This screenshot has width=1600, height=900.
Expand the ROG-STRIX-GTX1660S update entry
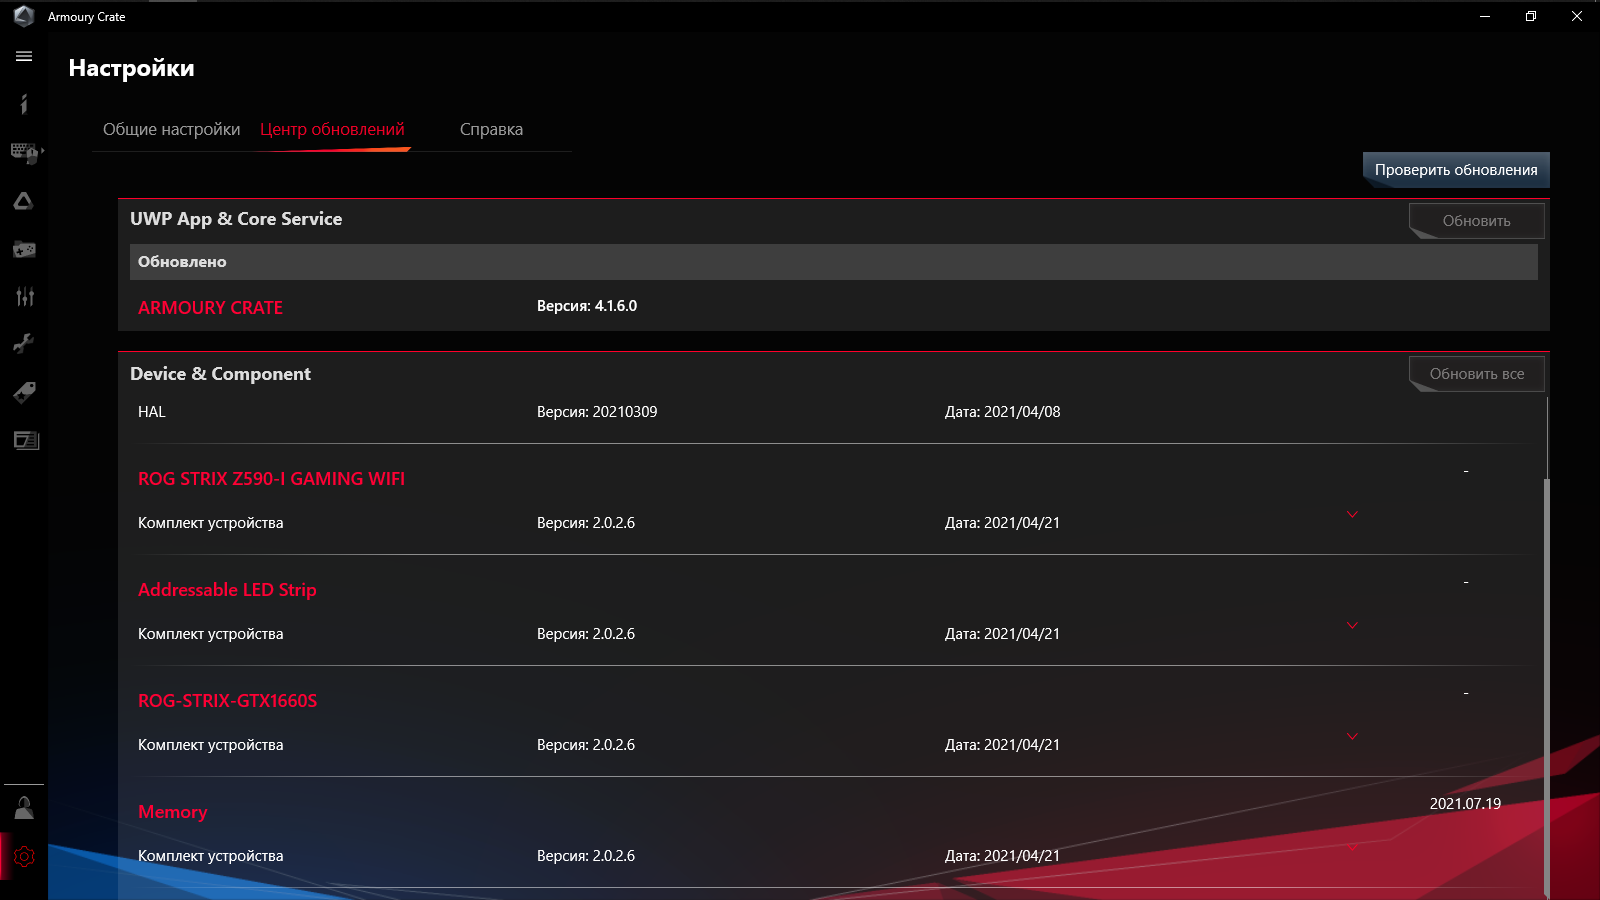pos(1353,736)
